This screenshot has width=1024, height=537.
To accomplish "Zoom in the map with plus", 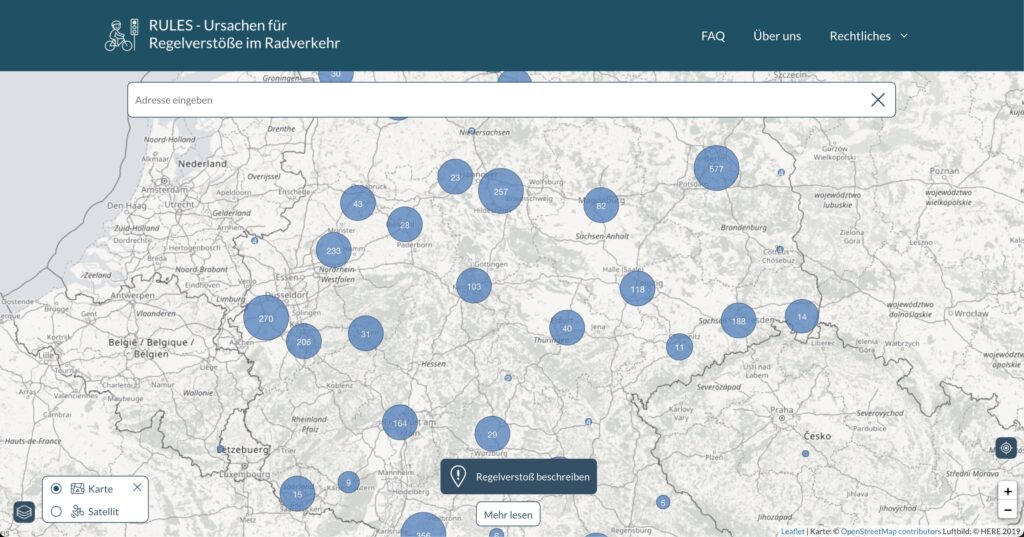I will pos(1008,491).
